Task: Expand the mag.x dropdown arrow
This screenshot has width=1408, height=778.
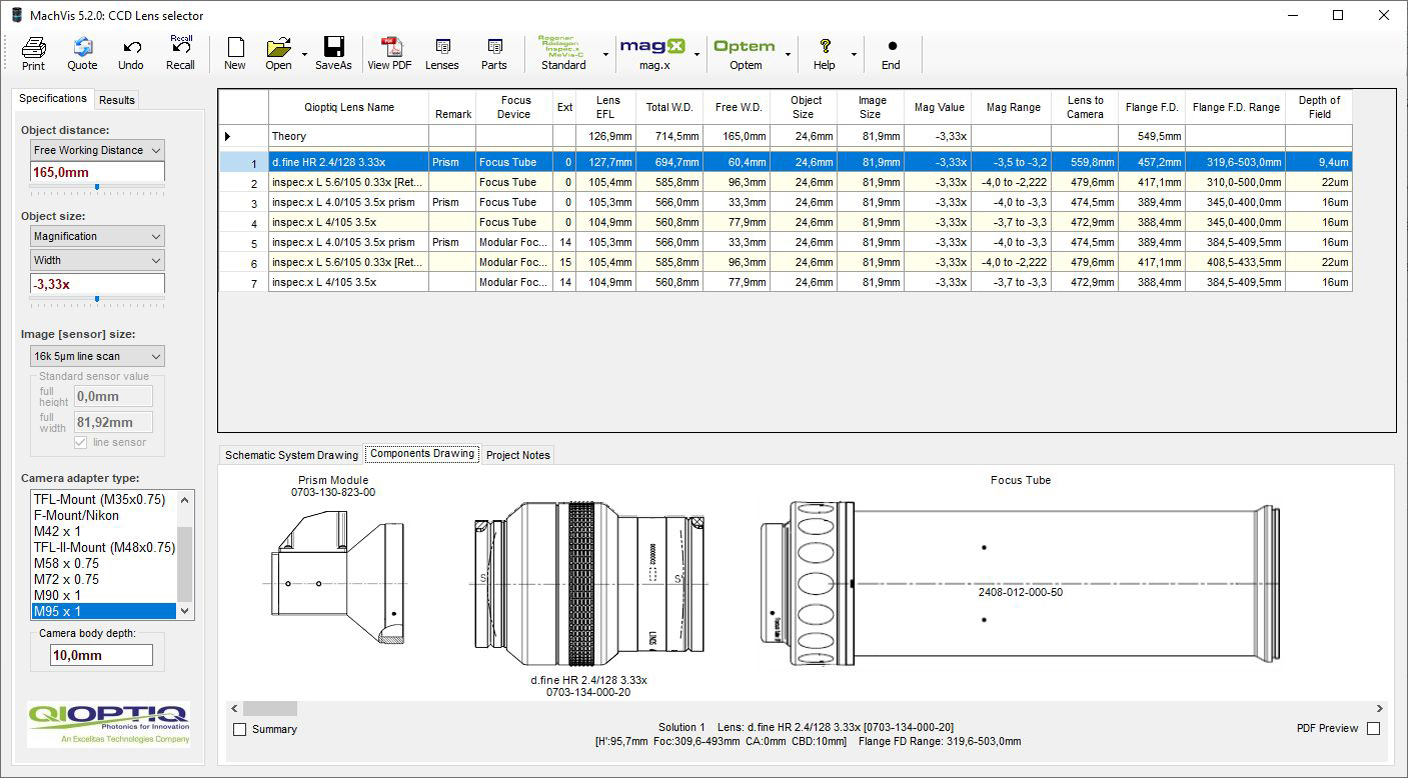Action: point(697,54)
